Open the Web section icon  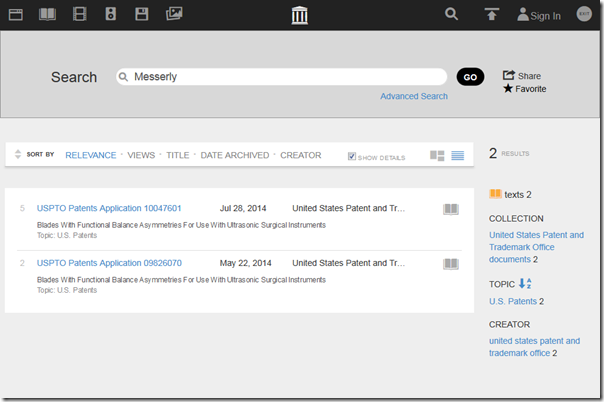pos(16,15)
